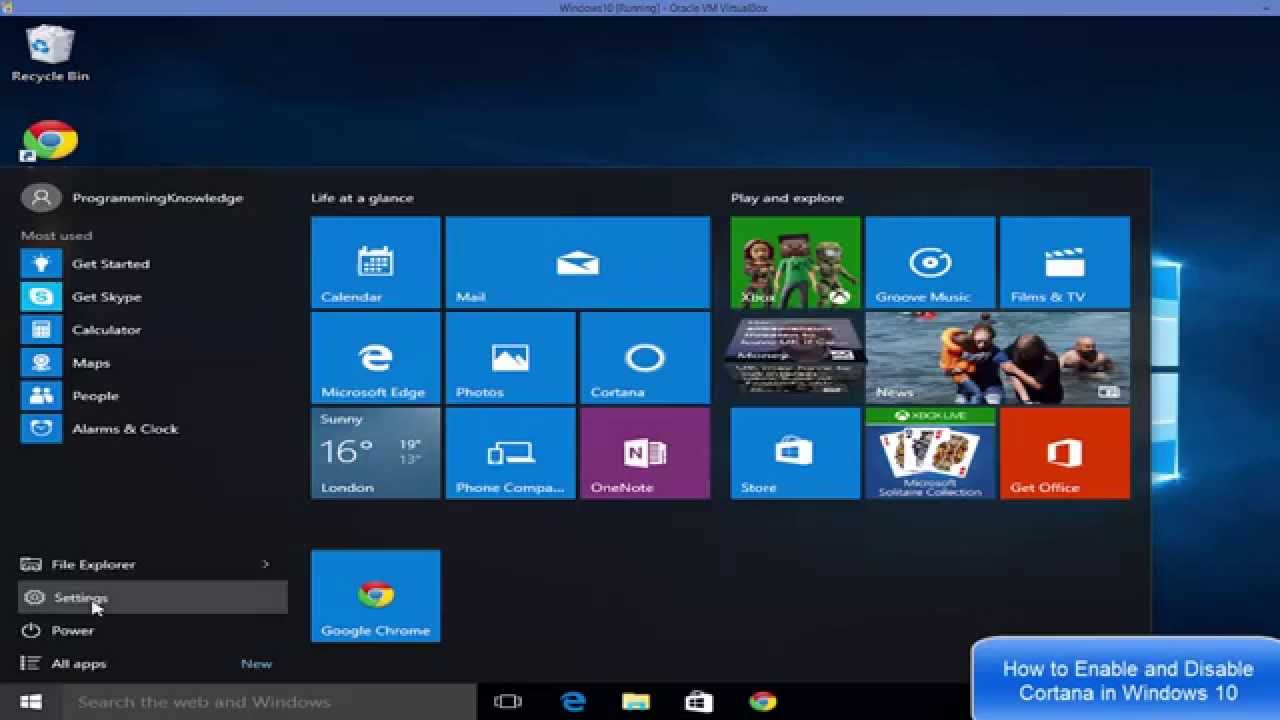
Task: Launch the Google Chrome start tile
Action: 375,596
